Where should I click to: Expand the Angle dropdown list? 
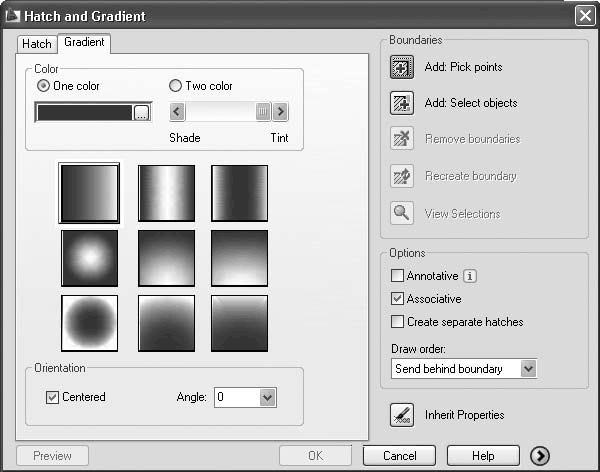(266, 397)
